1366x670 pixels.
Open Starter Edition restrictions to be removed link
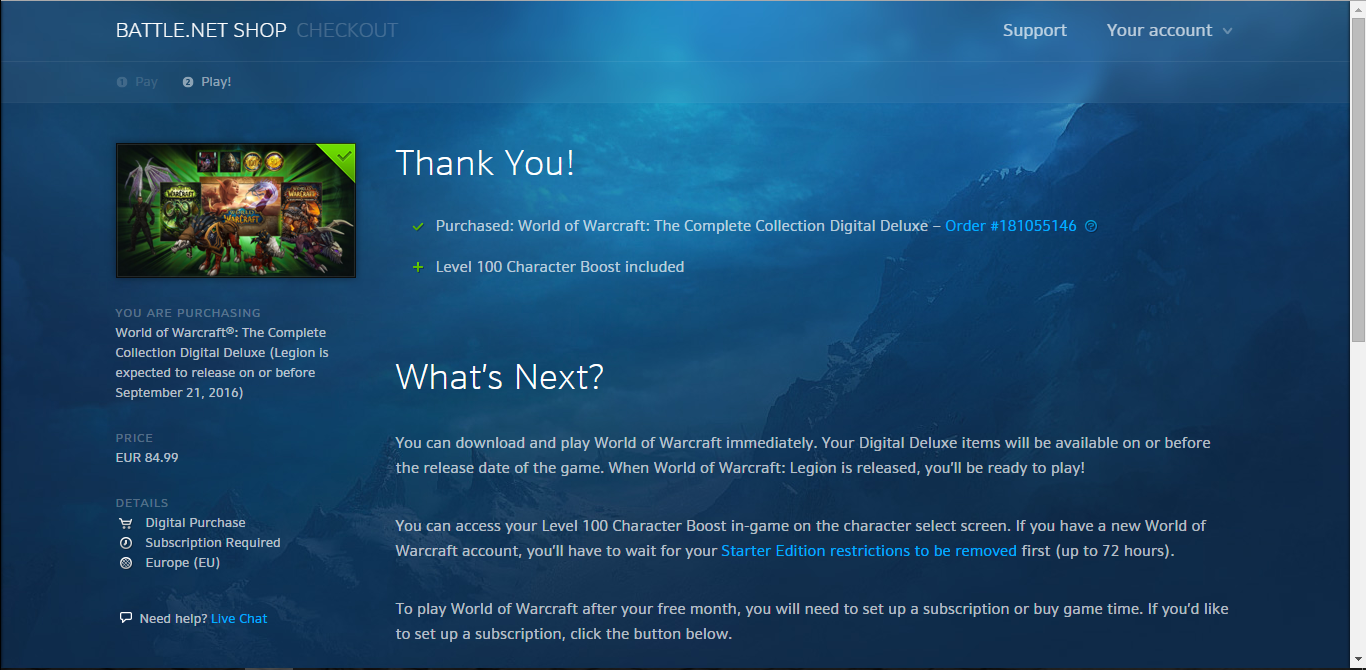click(869, 551)
